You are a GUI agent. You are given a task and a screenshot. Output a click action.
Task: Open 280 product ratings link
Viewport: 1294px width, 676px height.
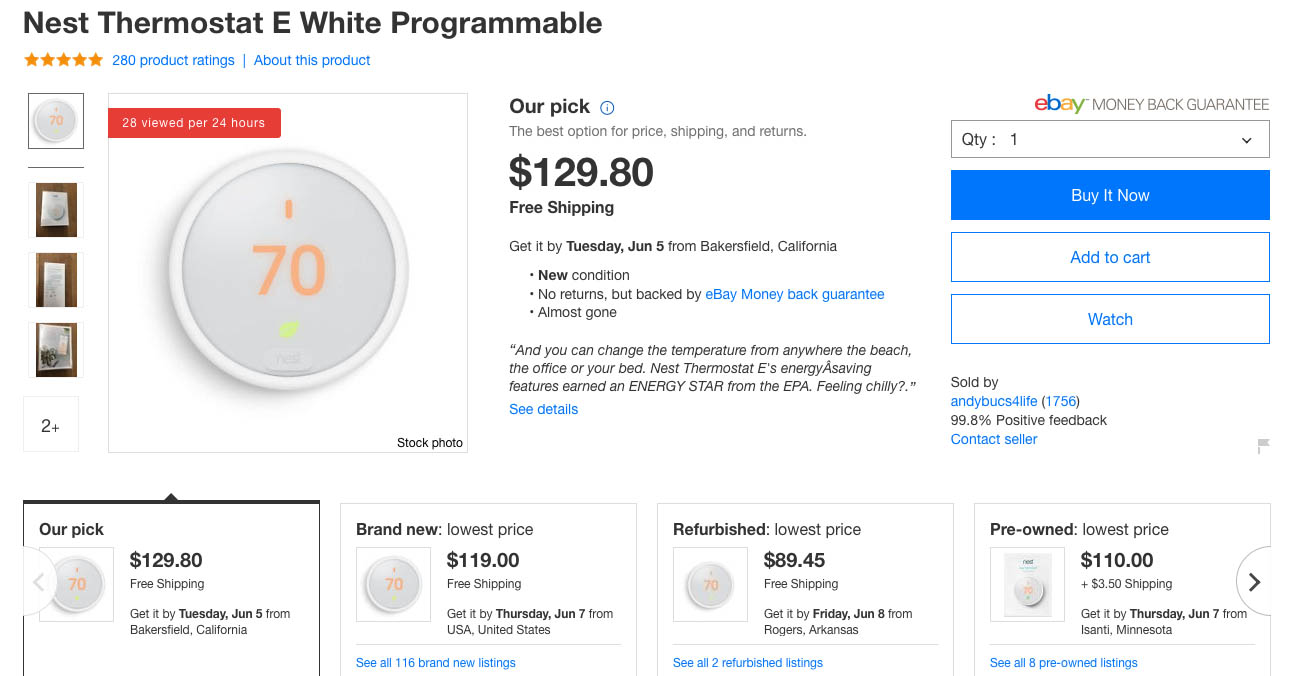click(x=173, y=60)
